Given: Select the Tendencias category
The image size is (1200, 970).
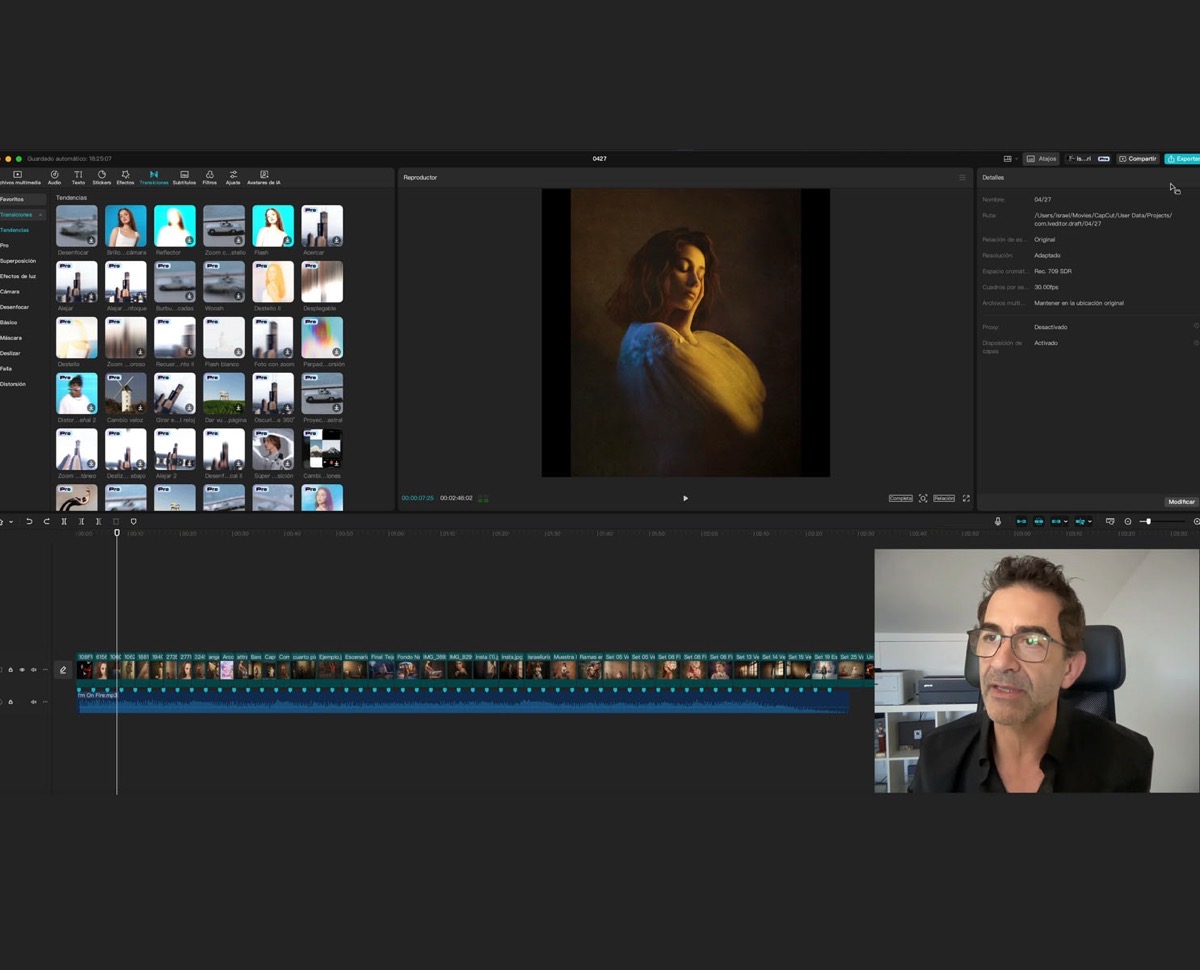Looking at the screenshot, I should (x=14, y=230).
